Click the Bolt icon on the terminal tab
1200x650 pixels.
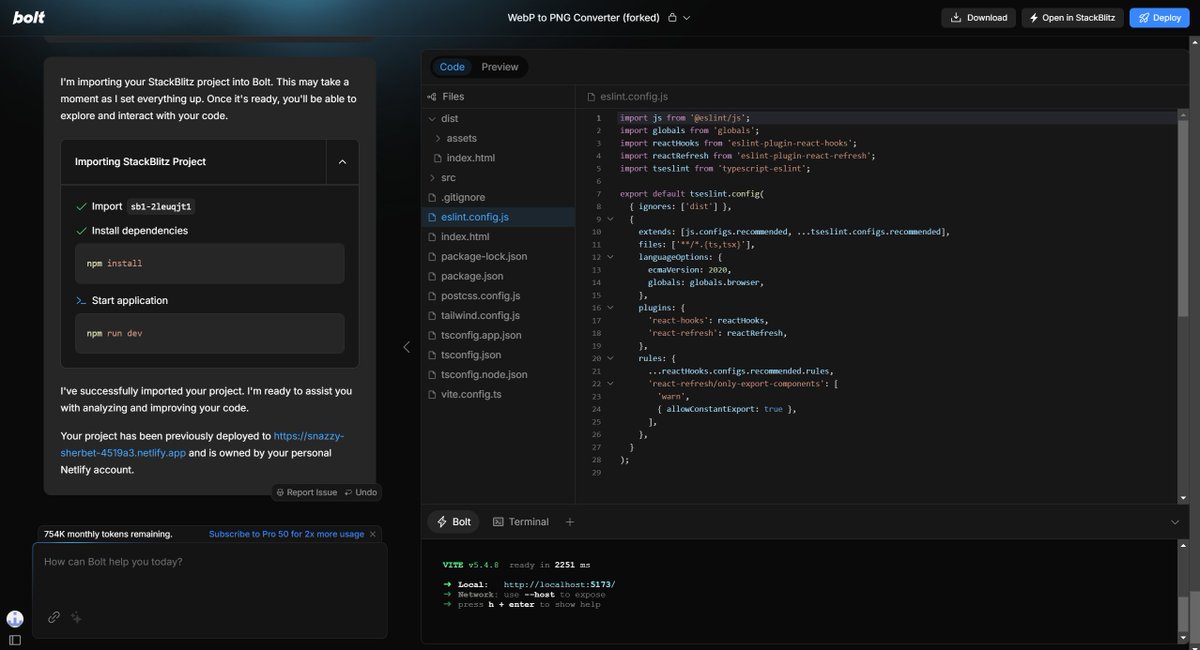pos(442,521)
